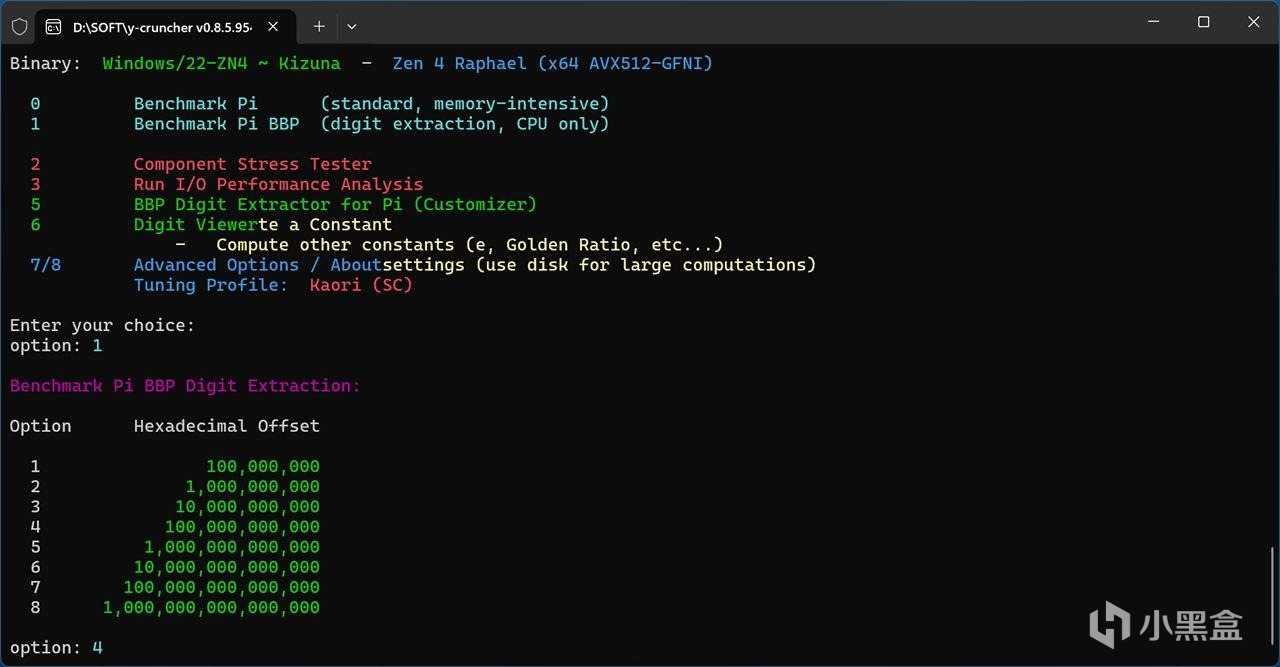
Task: Click the 'Hexadecimal Offset' column header
Action: point(227,426)
